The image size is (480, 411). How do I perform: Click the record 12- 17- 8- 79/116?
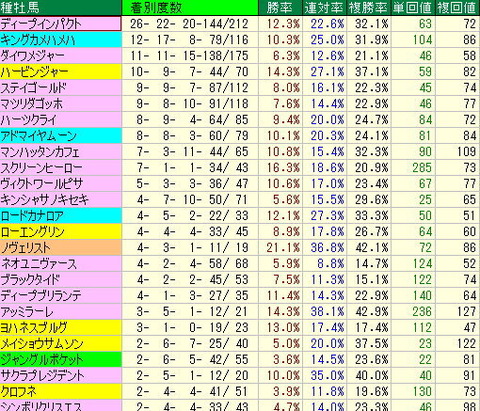(x=189, y=40)
